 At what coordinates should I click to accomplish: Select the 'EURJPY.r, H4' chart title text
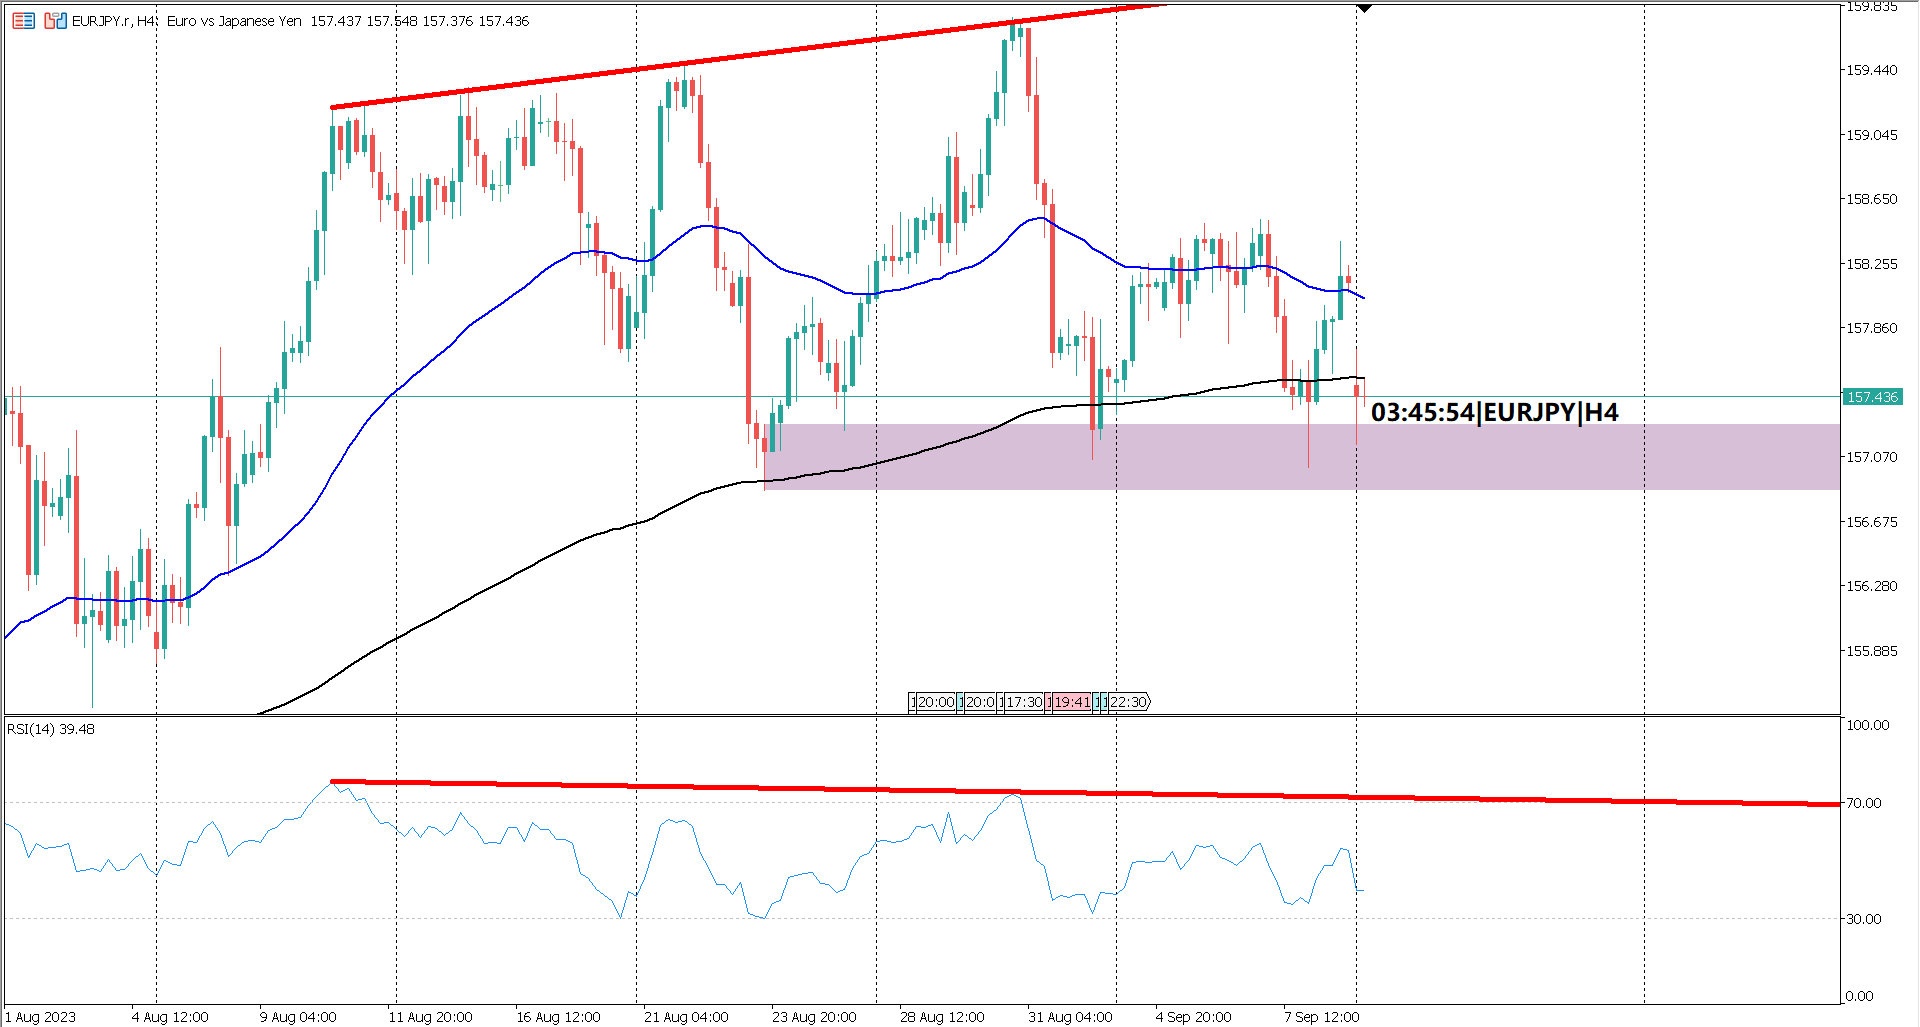click(113, 20)
